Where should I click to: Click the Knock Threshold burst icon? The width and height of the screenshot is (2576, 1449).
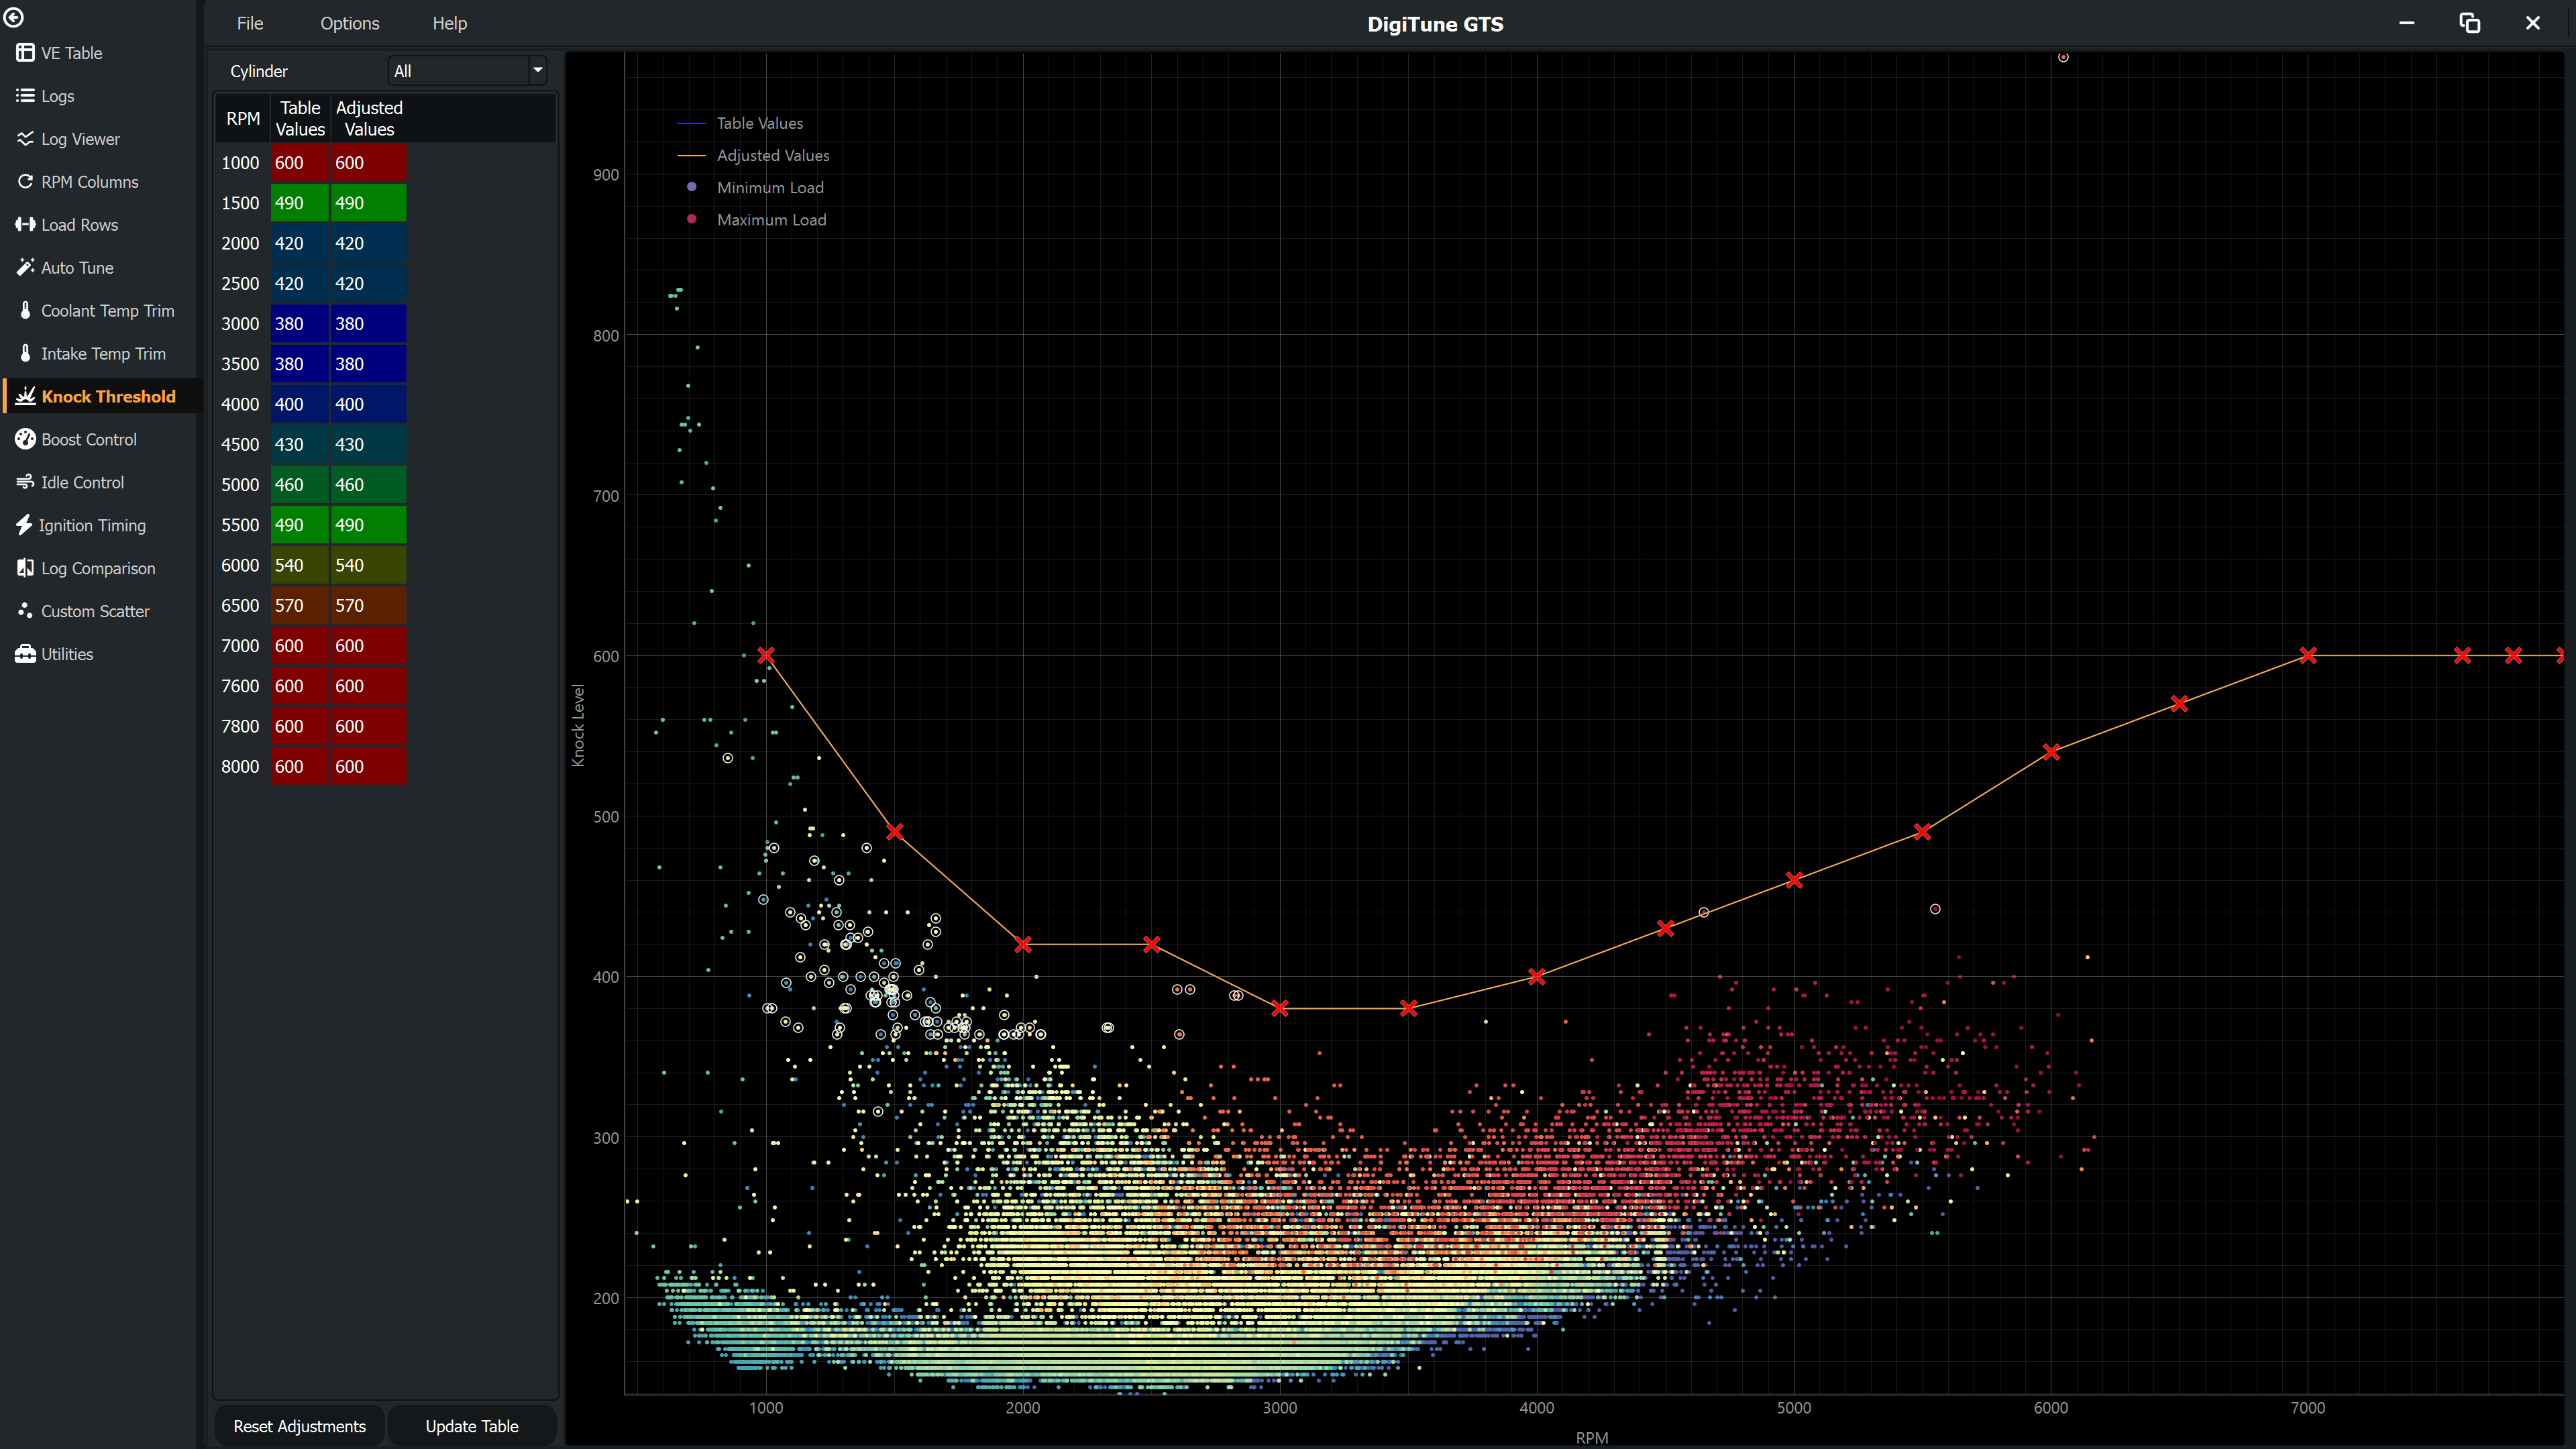[25, 396]
